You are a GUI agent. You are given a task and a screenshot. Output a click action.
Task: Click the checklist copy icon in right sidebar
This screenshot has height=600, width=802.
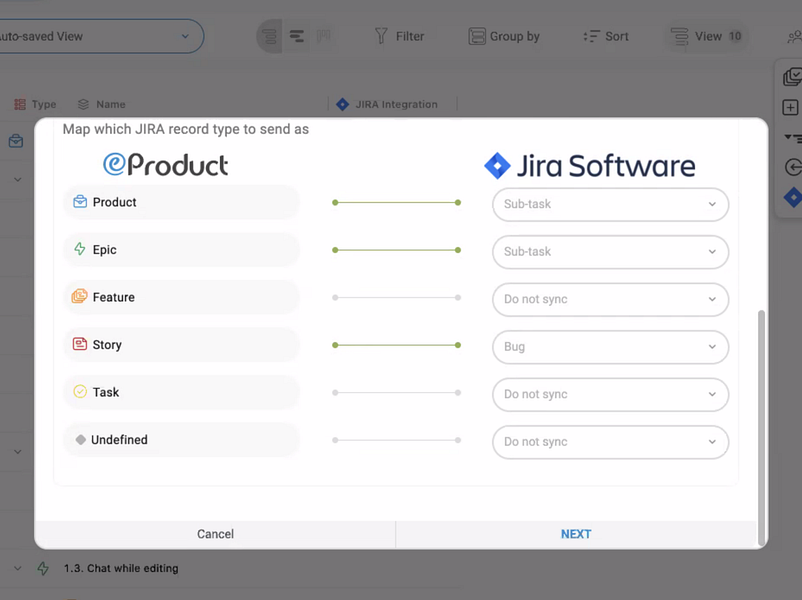(792, 77)
